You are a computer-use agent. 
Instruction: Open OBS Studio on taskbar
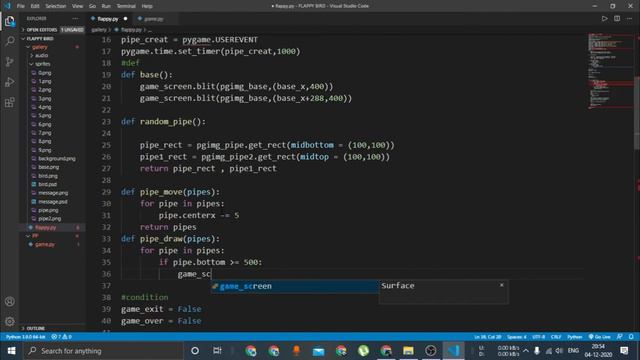pyautogui.click(x=431, y=351)
